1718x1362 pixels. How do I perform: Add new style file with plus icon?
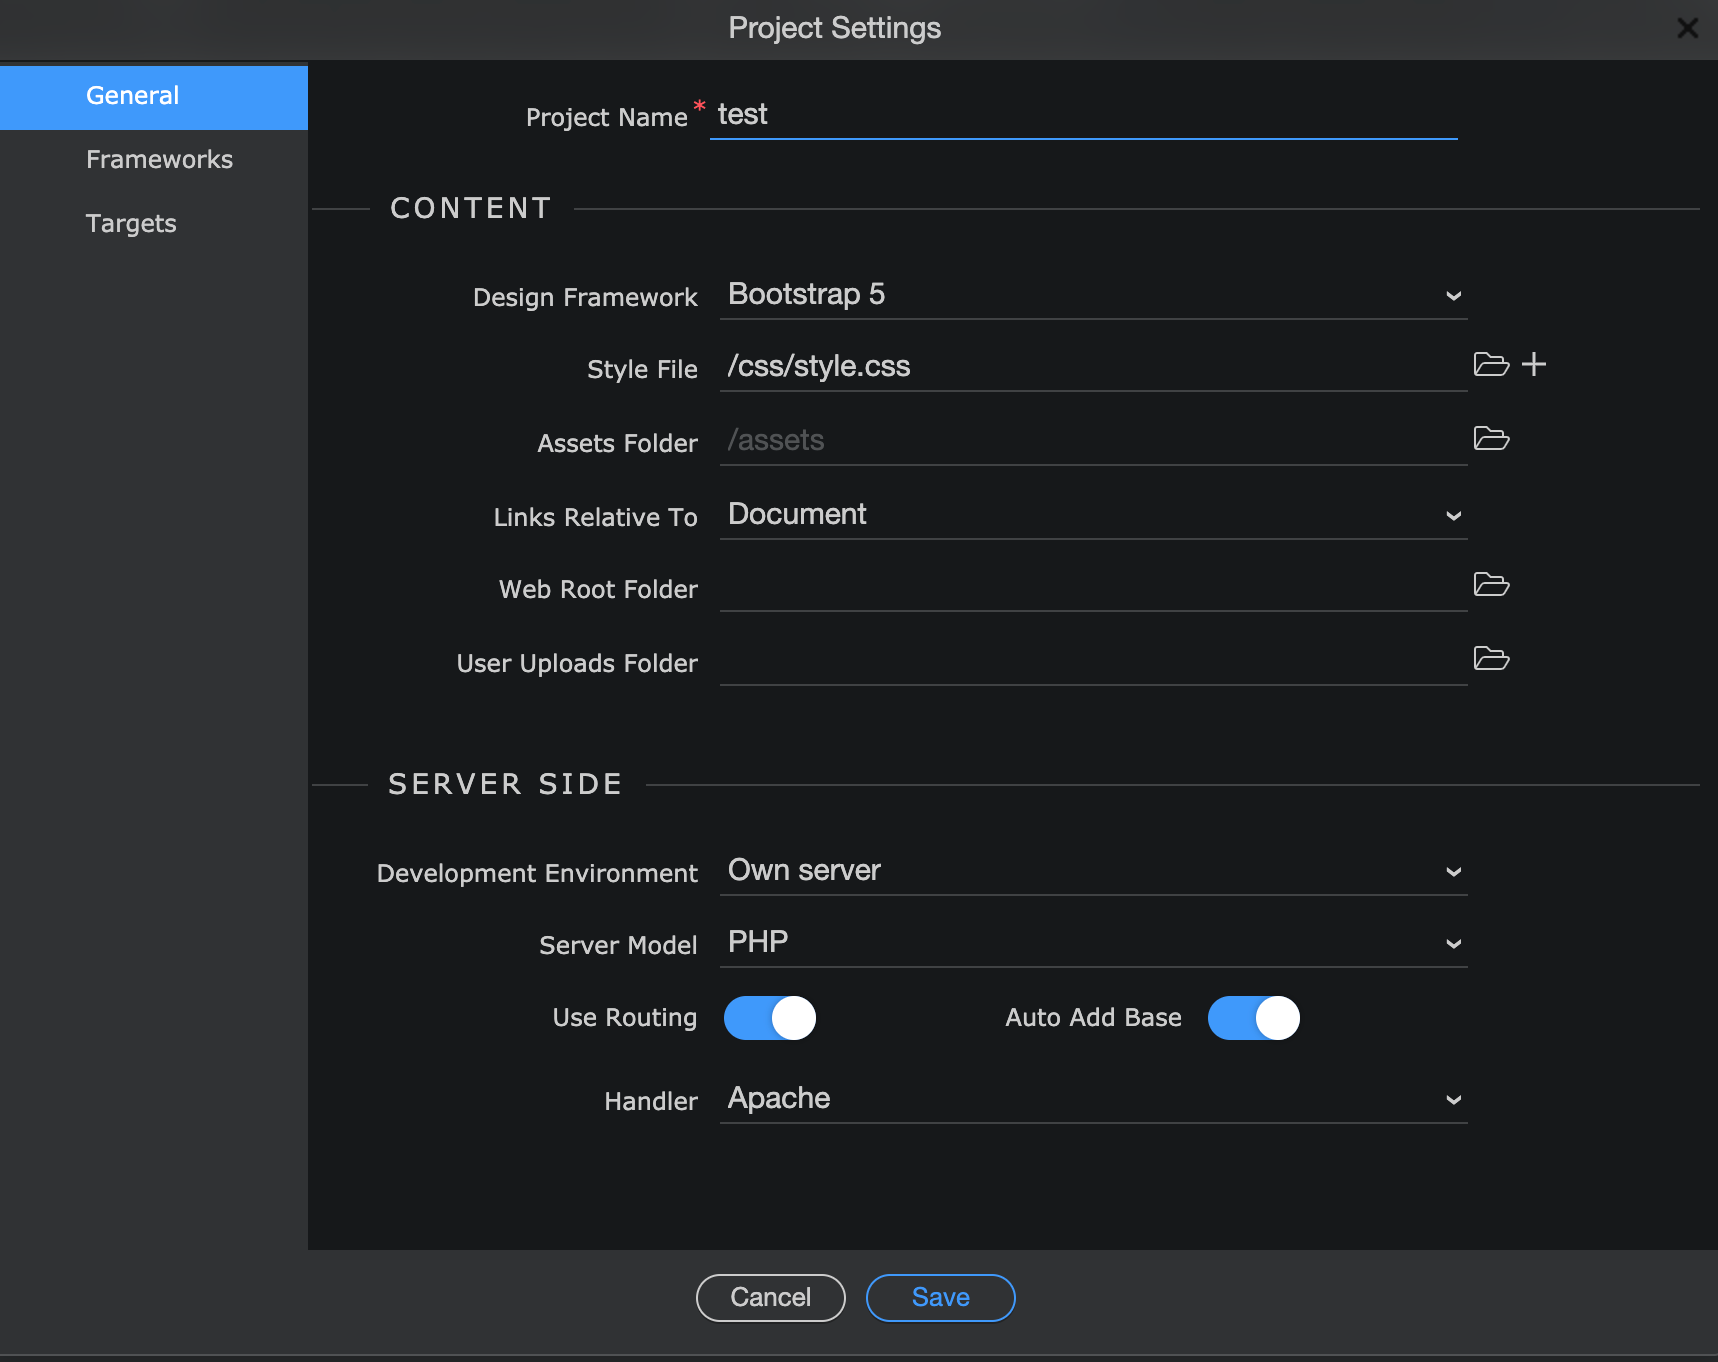pyautogui.click(x=1534, y=364)
